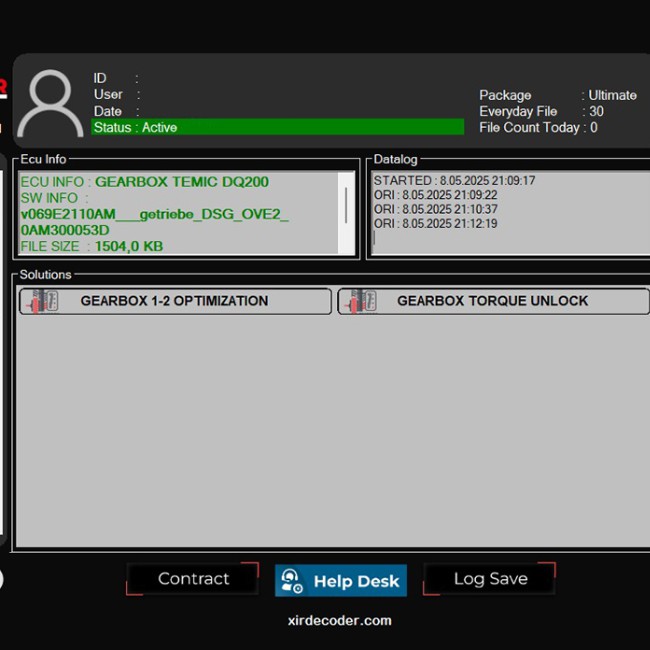Click the user profile avatar icon
The height and width of the screenshot is (650, 650).
50,103
